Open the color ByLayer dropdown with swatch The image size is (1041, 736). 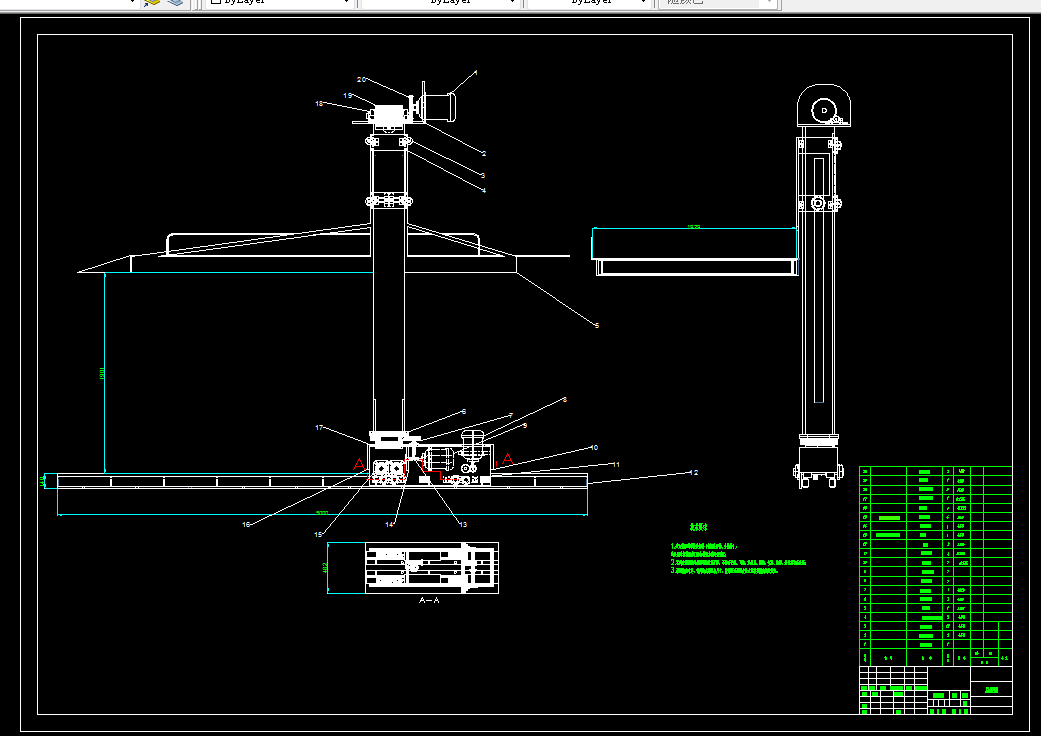pos(280,3)
